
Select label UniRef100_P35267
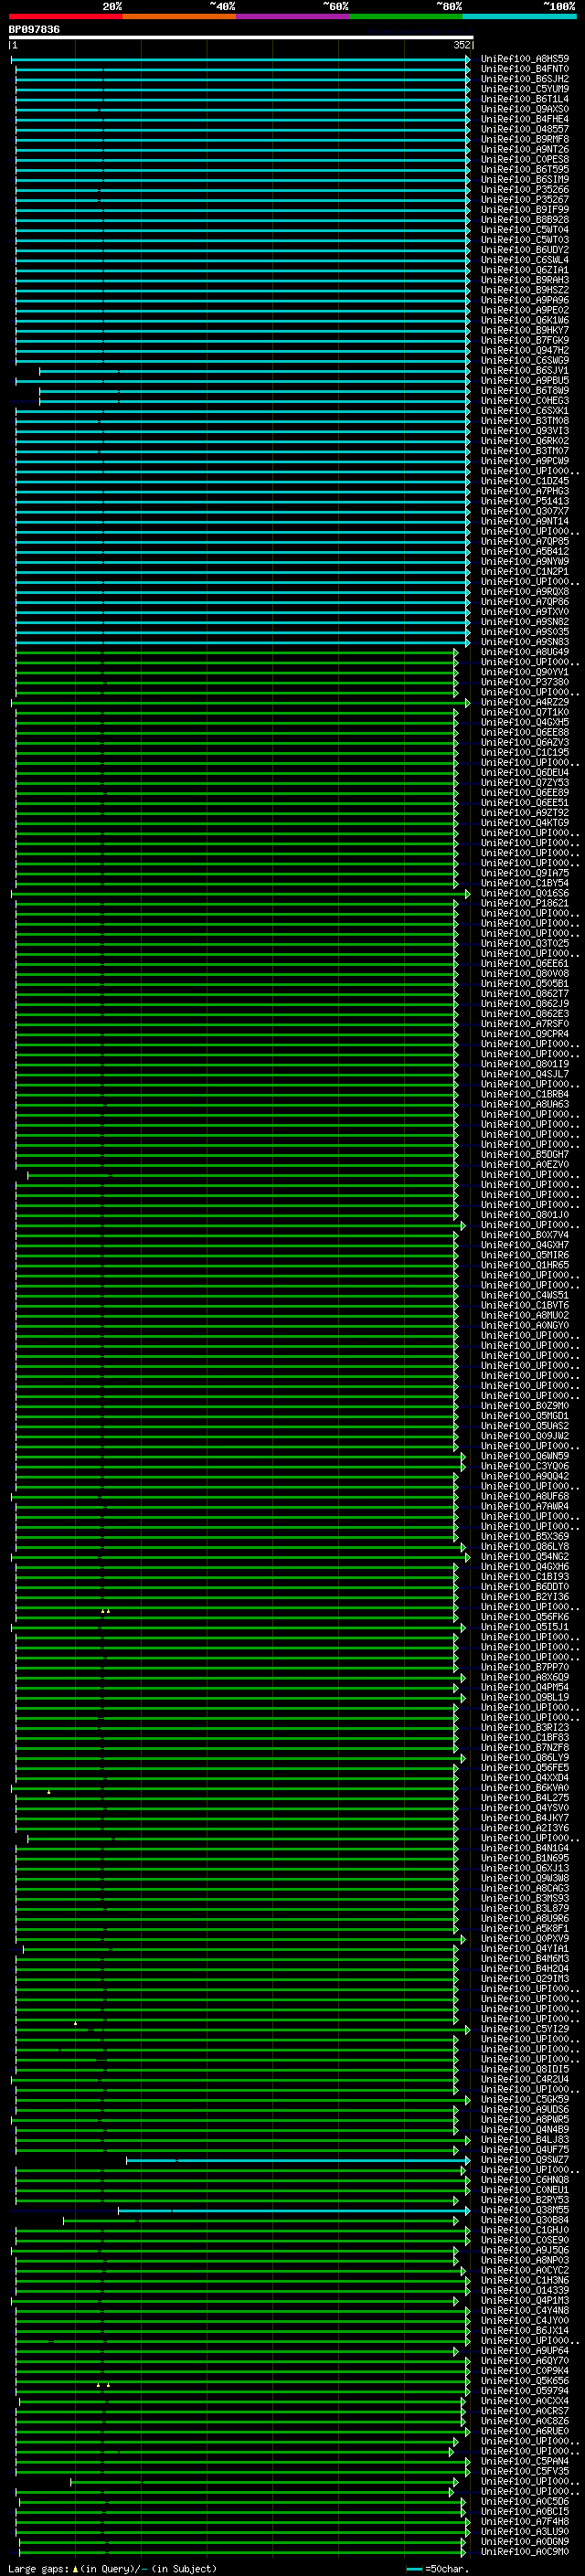click(x=525, y=200)
